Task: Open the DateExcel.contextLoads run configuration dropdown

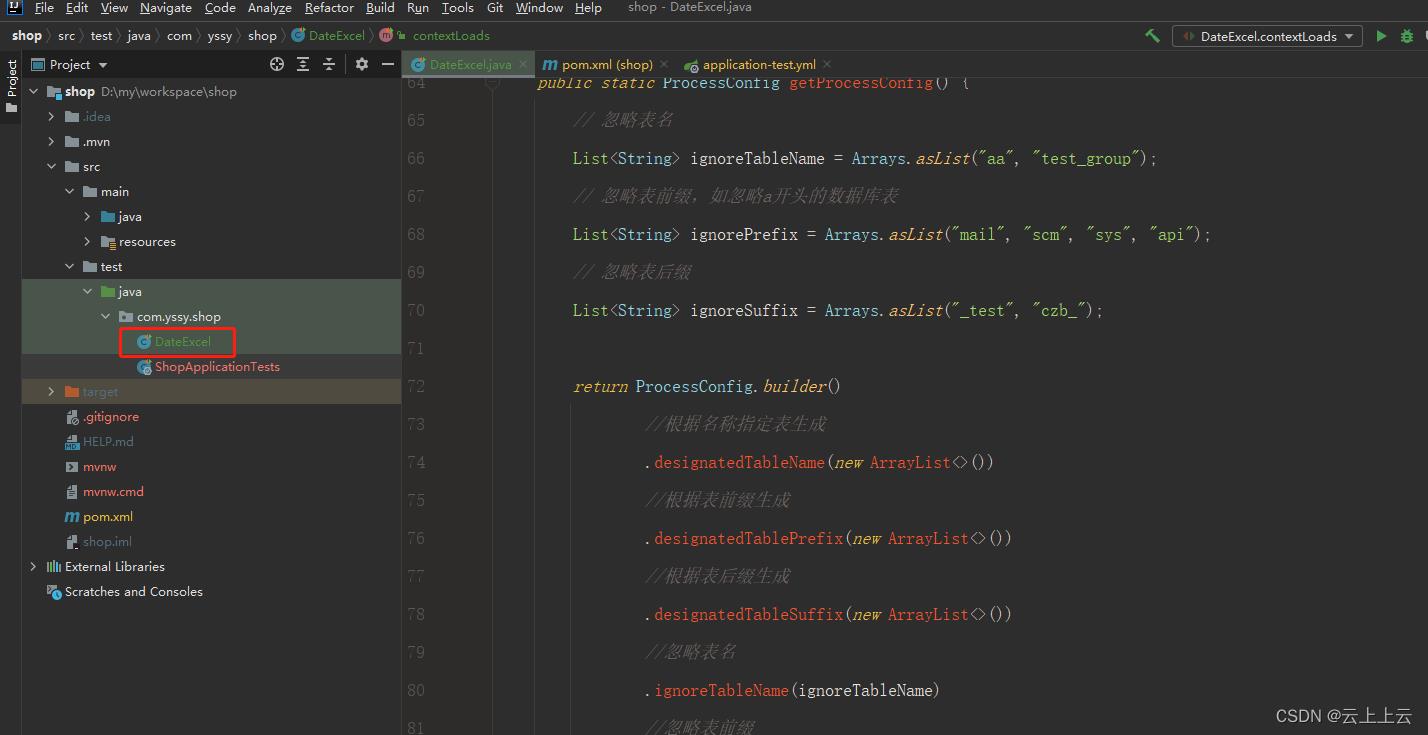Action: [x=1267, y=36]
